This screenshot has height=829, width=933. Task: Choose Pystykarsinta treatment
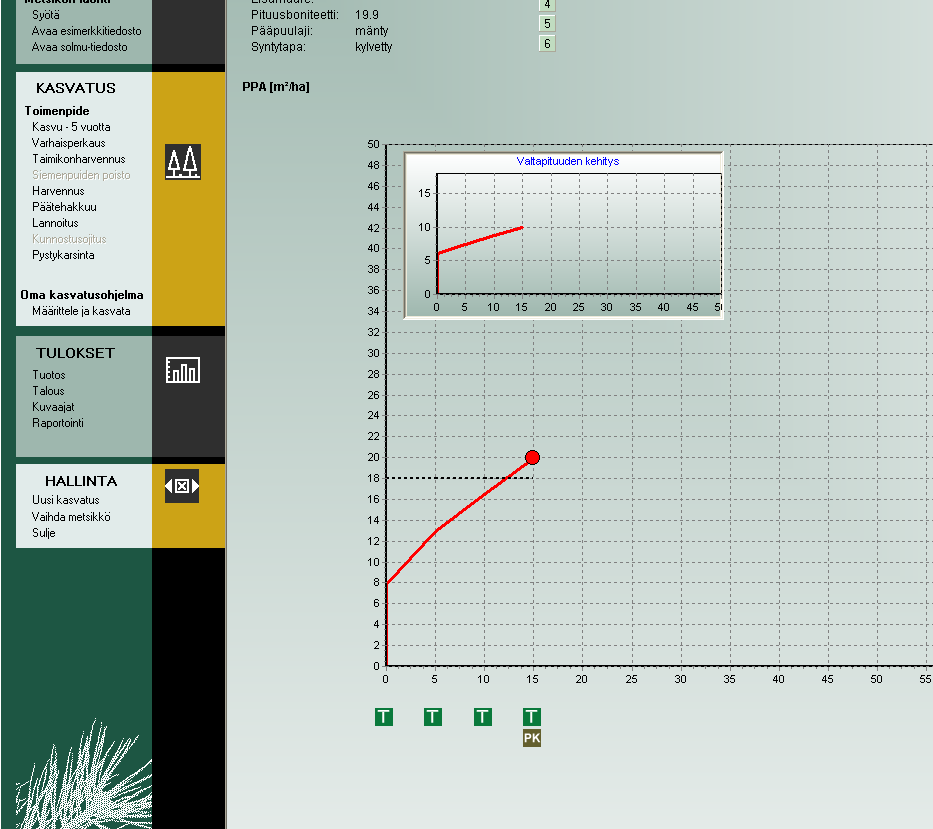click(x=63, y=255)
